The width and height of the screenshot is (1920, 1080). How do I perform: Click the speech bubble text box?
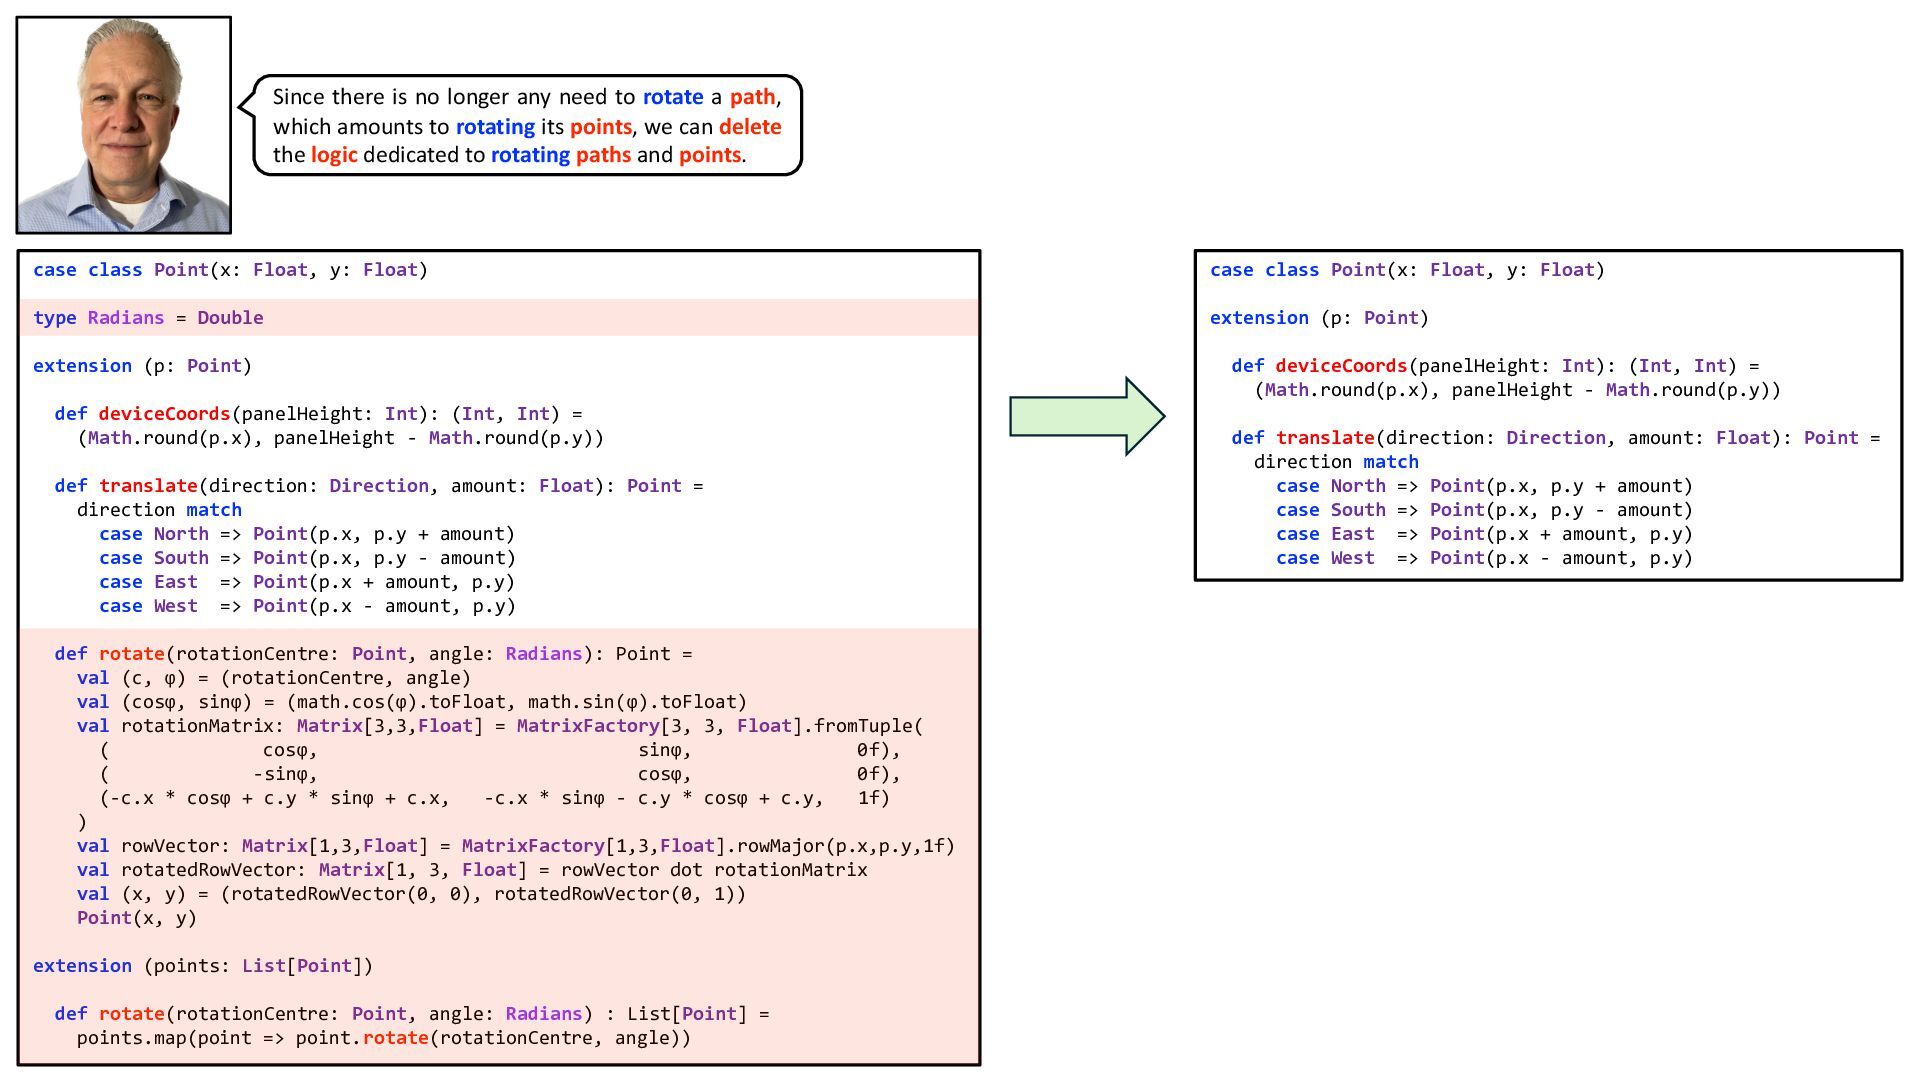tap(527, 126)
